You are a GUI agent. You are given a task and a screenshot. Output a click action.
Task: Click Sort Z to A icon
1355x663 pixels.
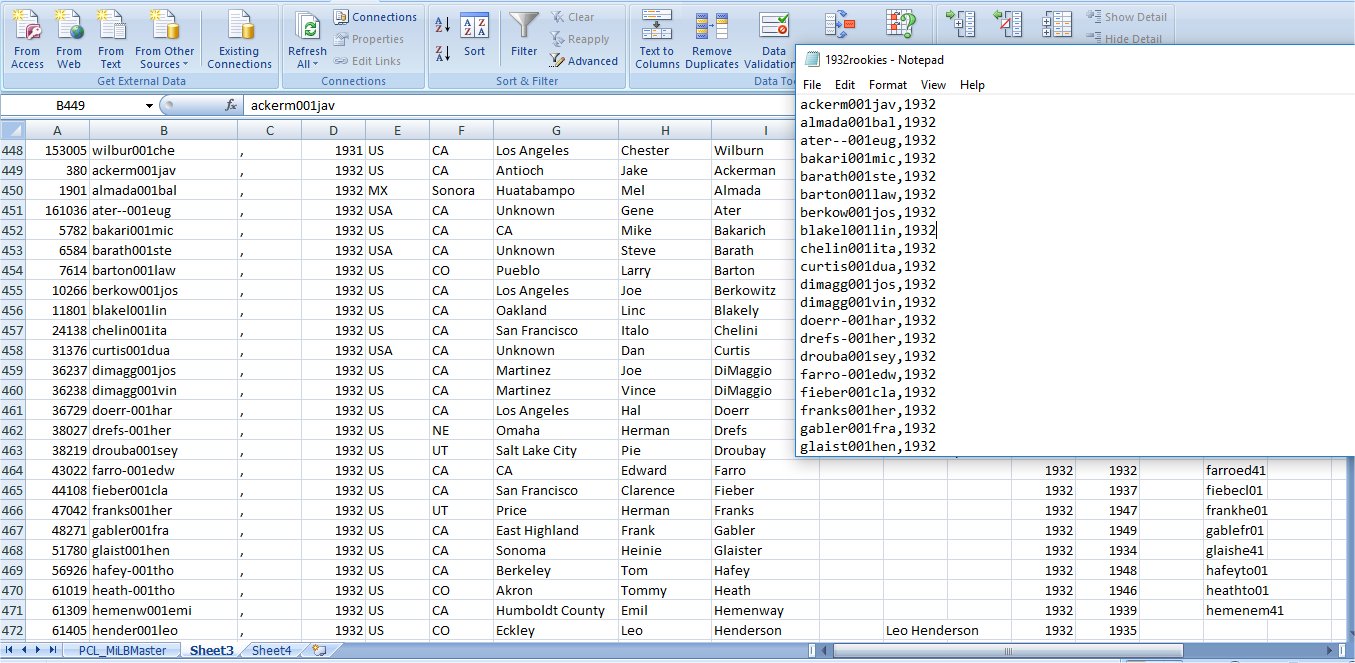[443, 55]
